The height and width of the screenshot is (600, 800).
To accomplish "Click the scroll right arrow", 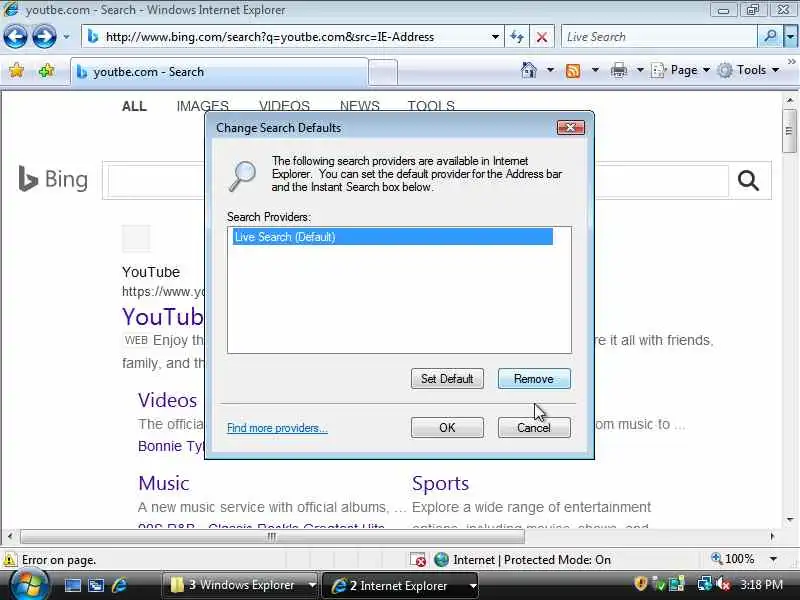I will 772,536.
